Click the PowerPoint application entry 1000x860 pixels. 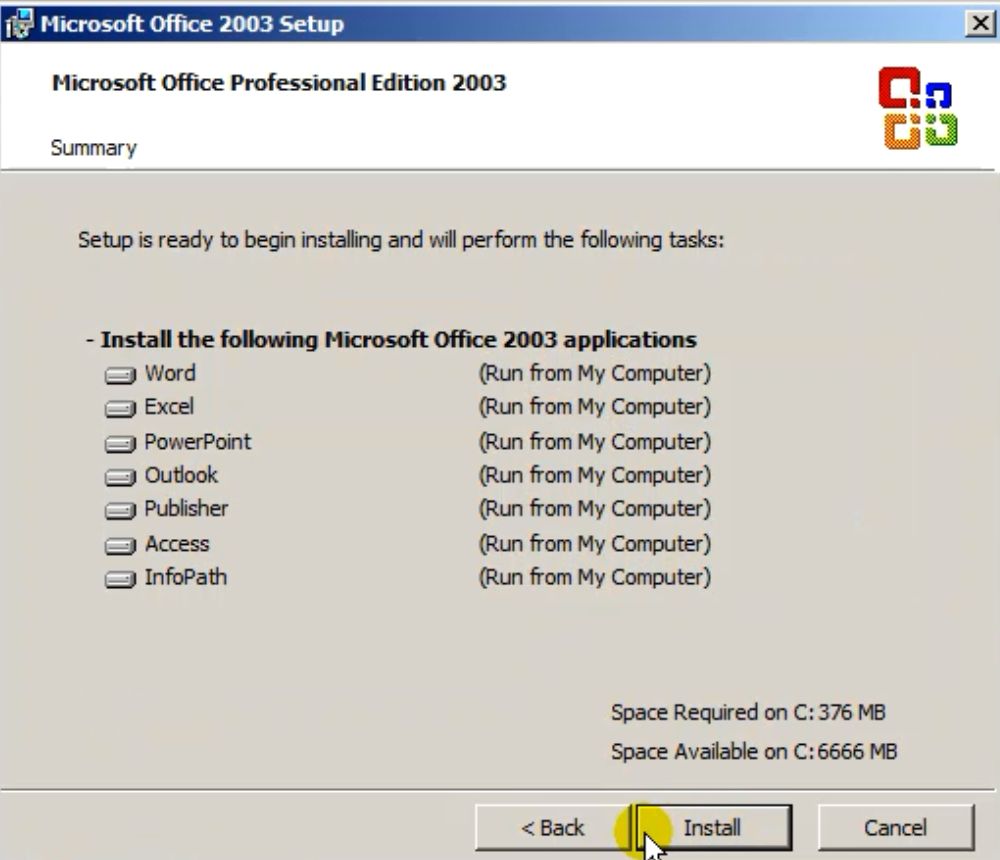pos(198,441)
